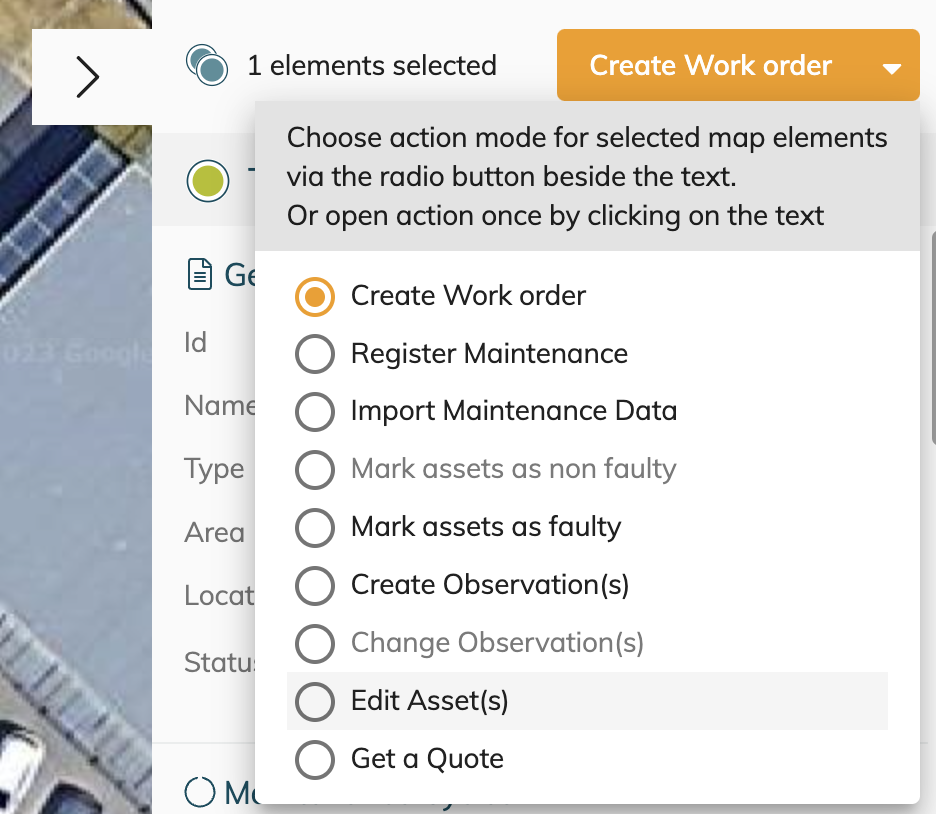Click the Mark assets as non faulty radio

pyautogui.click(x=315, y=470)
